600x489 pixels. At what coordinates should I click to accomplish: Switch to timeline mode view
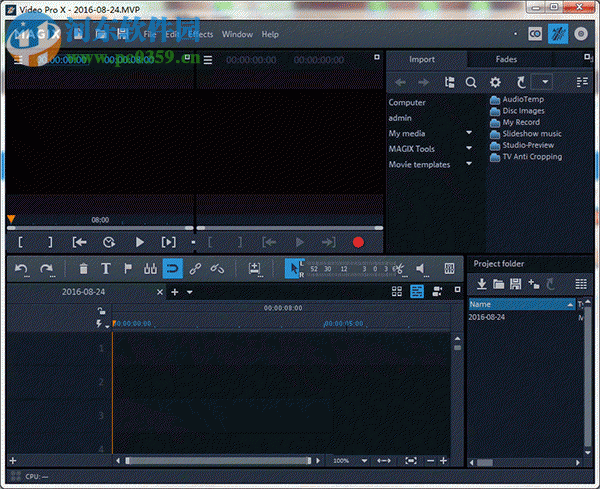pos(417,292)
